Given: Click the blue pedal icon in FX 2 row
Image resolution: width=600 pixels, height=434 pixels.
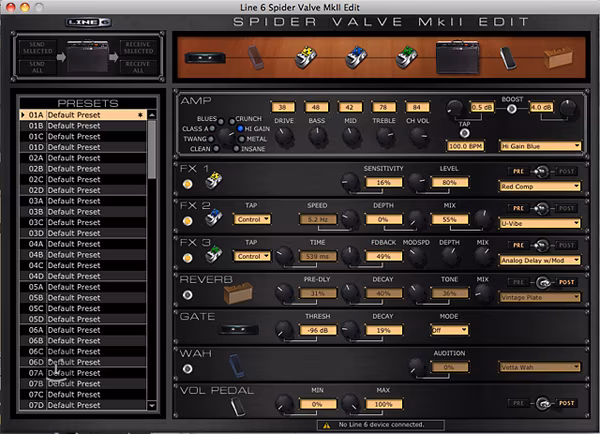Looking at the screenshot, I should point(214,217).
